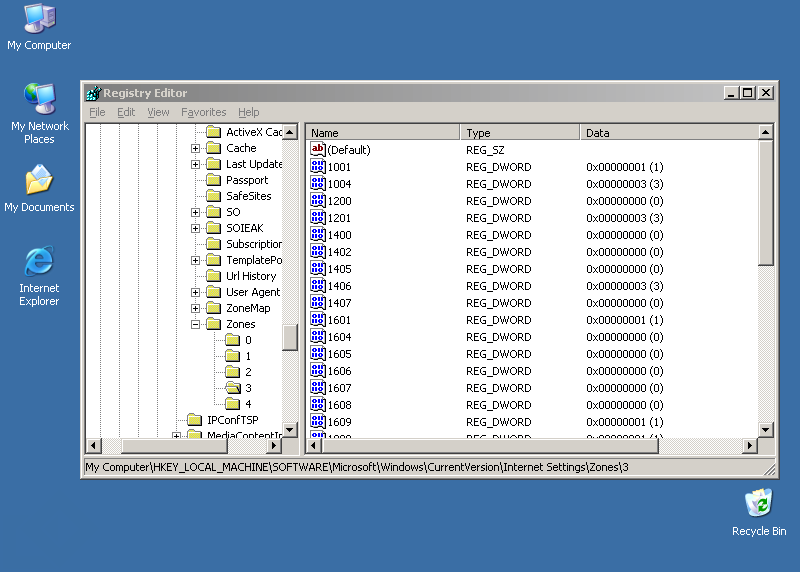The image size is (800, 572).
Task: Click the string icon for (Default) value
Action: (x=317, y=150)
